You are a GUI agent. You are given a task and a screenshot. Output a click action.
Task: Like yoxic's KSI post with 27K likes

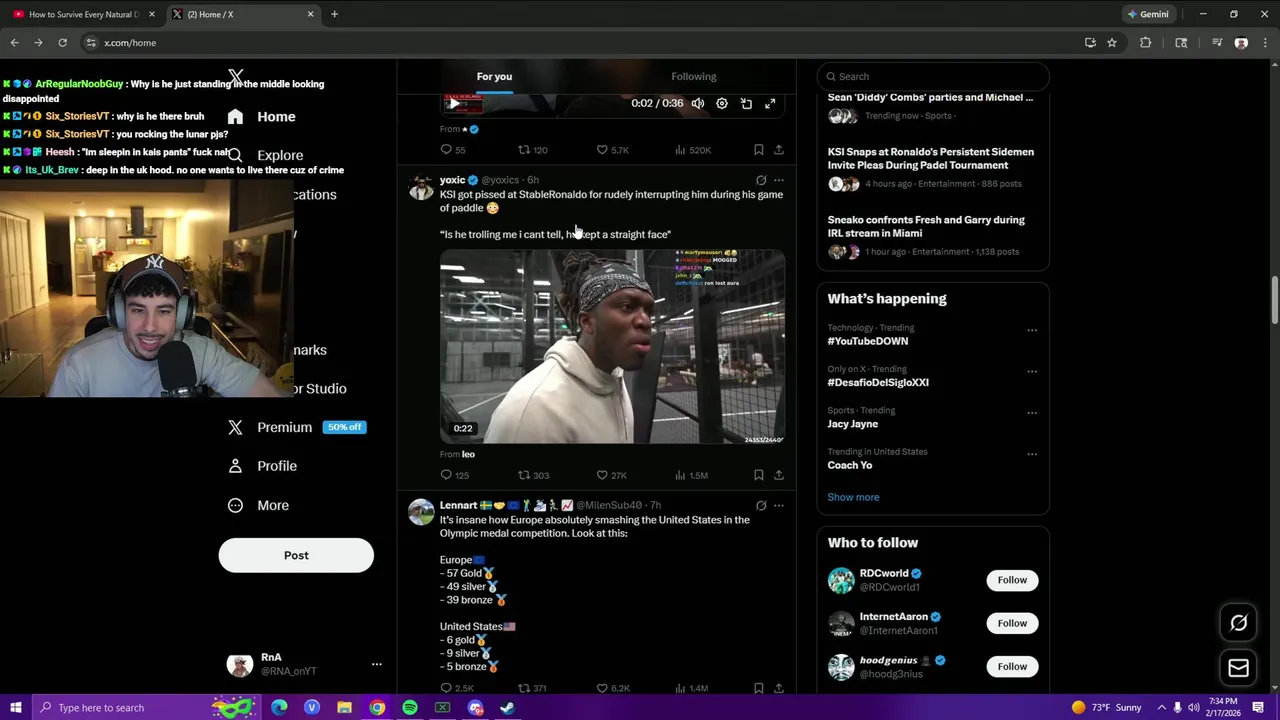point(611,475)
